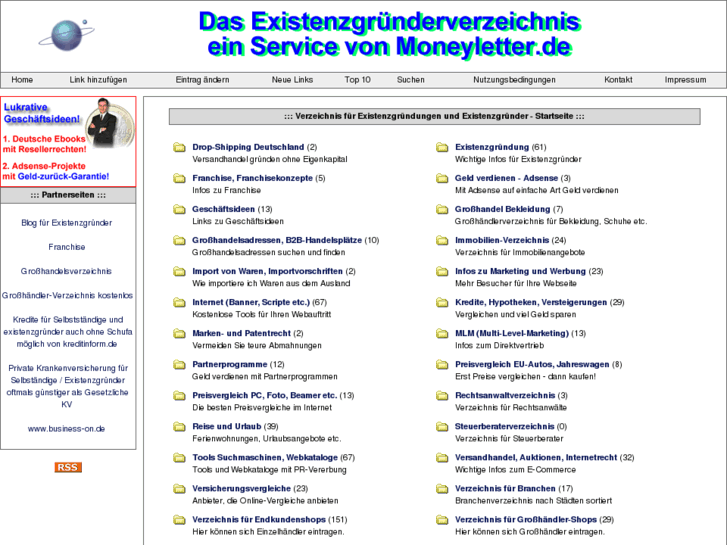Screen dimensions: 727x545
Task: Follow the Immobilien-Verzeichnis category link
Action: [x=502, y=240]
